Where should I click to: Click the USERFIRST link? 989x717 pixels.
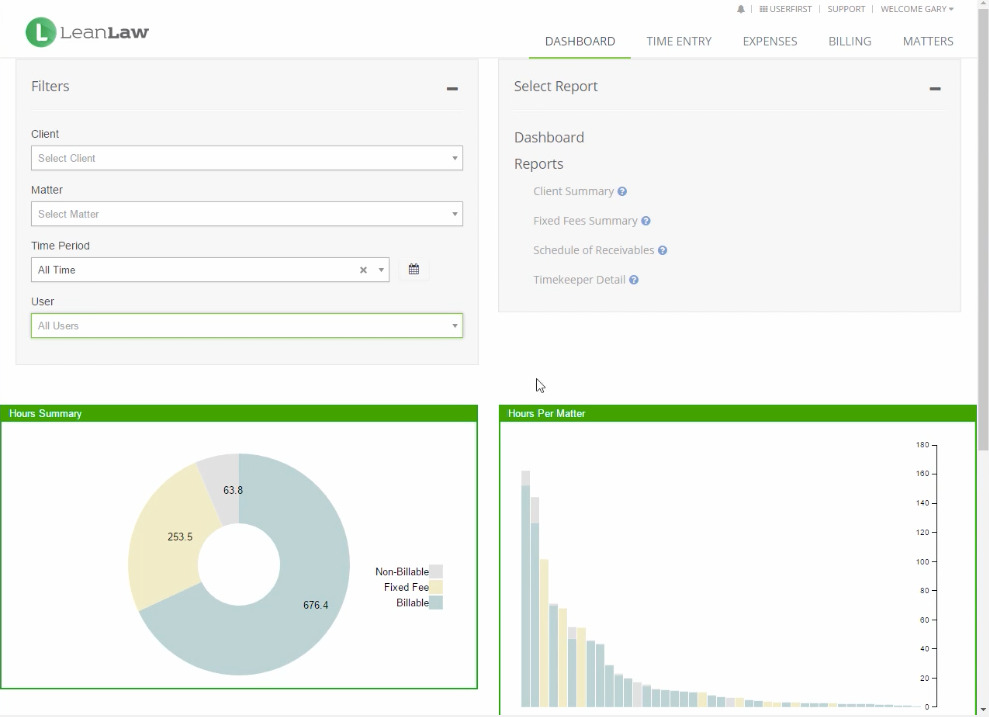[786, 9]
